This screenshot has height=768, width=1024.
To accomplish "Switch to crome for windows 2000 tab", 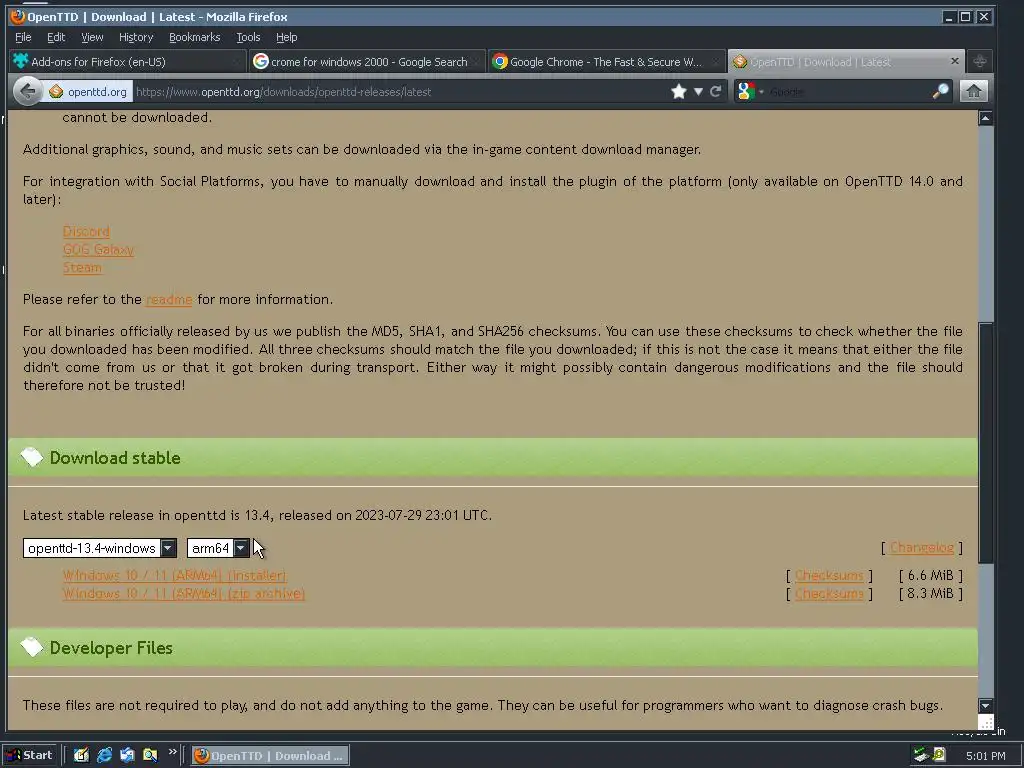I will click(x=367, y=61).
